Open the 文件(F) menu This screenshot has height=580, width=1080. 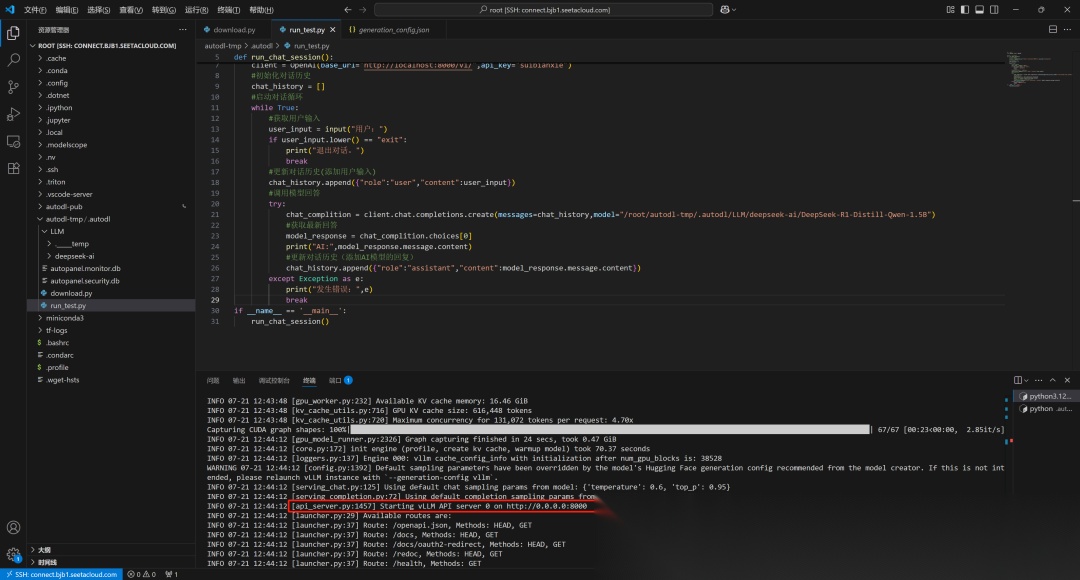[35, 10]
